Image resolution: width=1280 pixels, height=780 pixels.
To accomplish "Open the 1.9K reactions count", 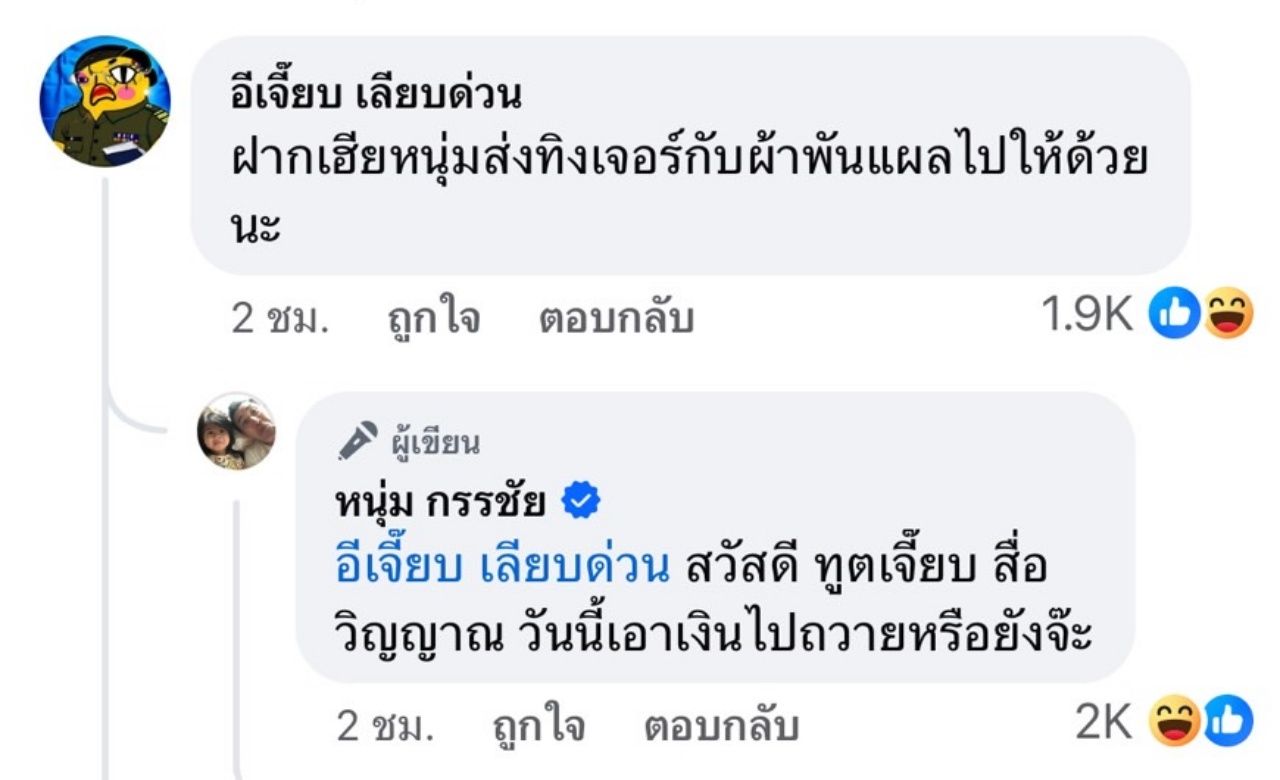I will (1087, 316).
